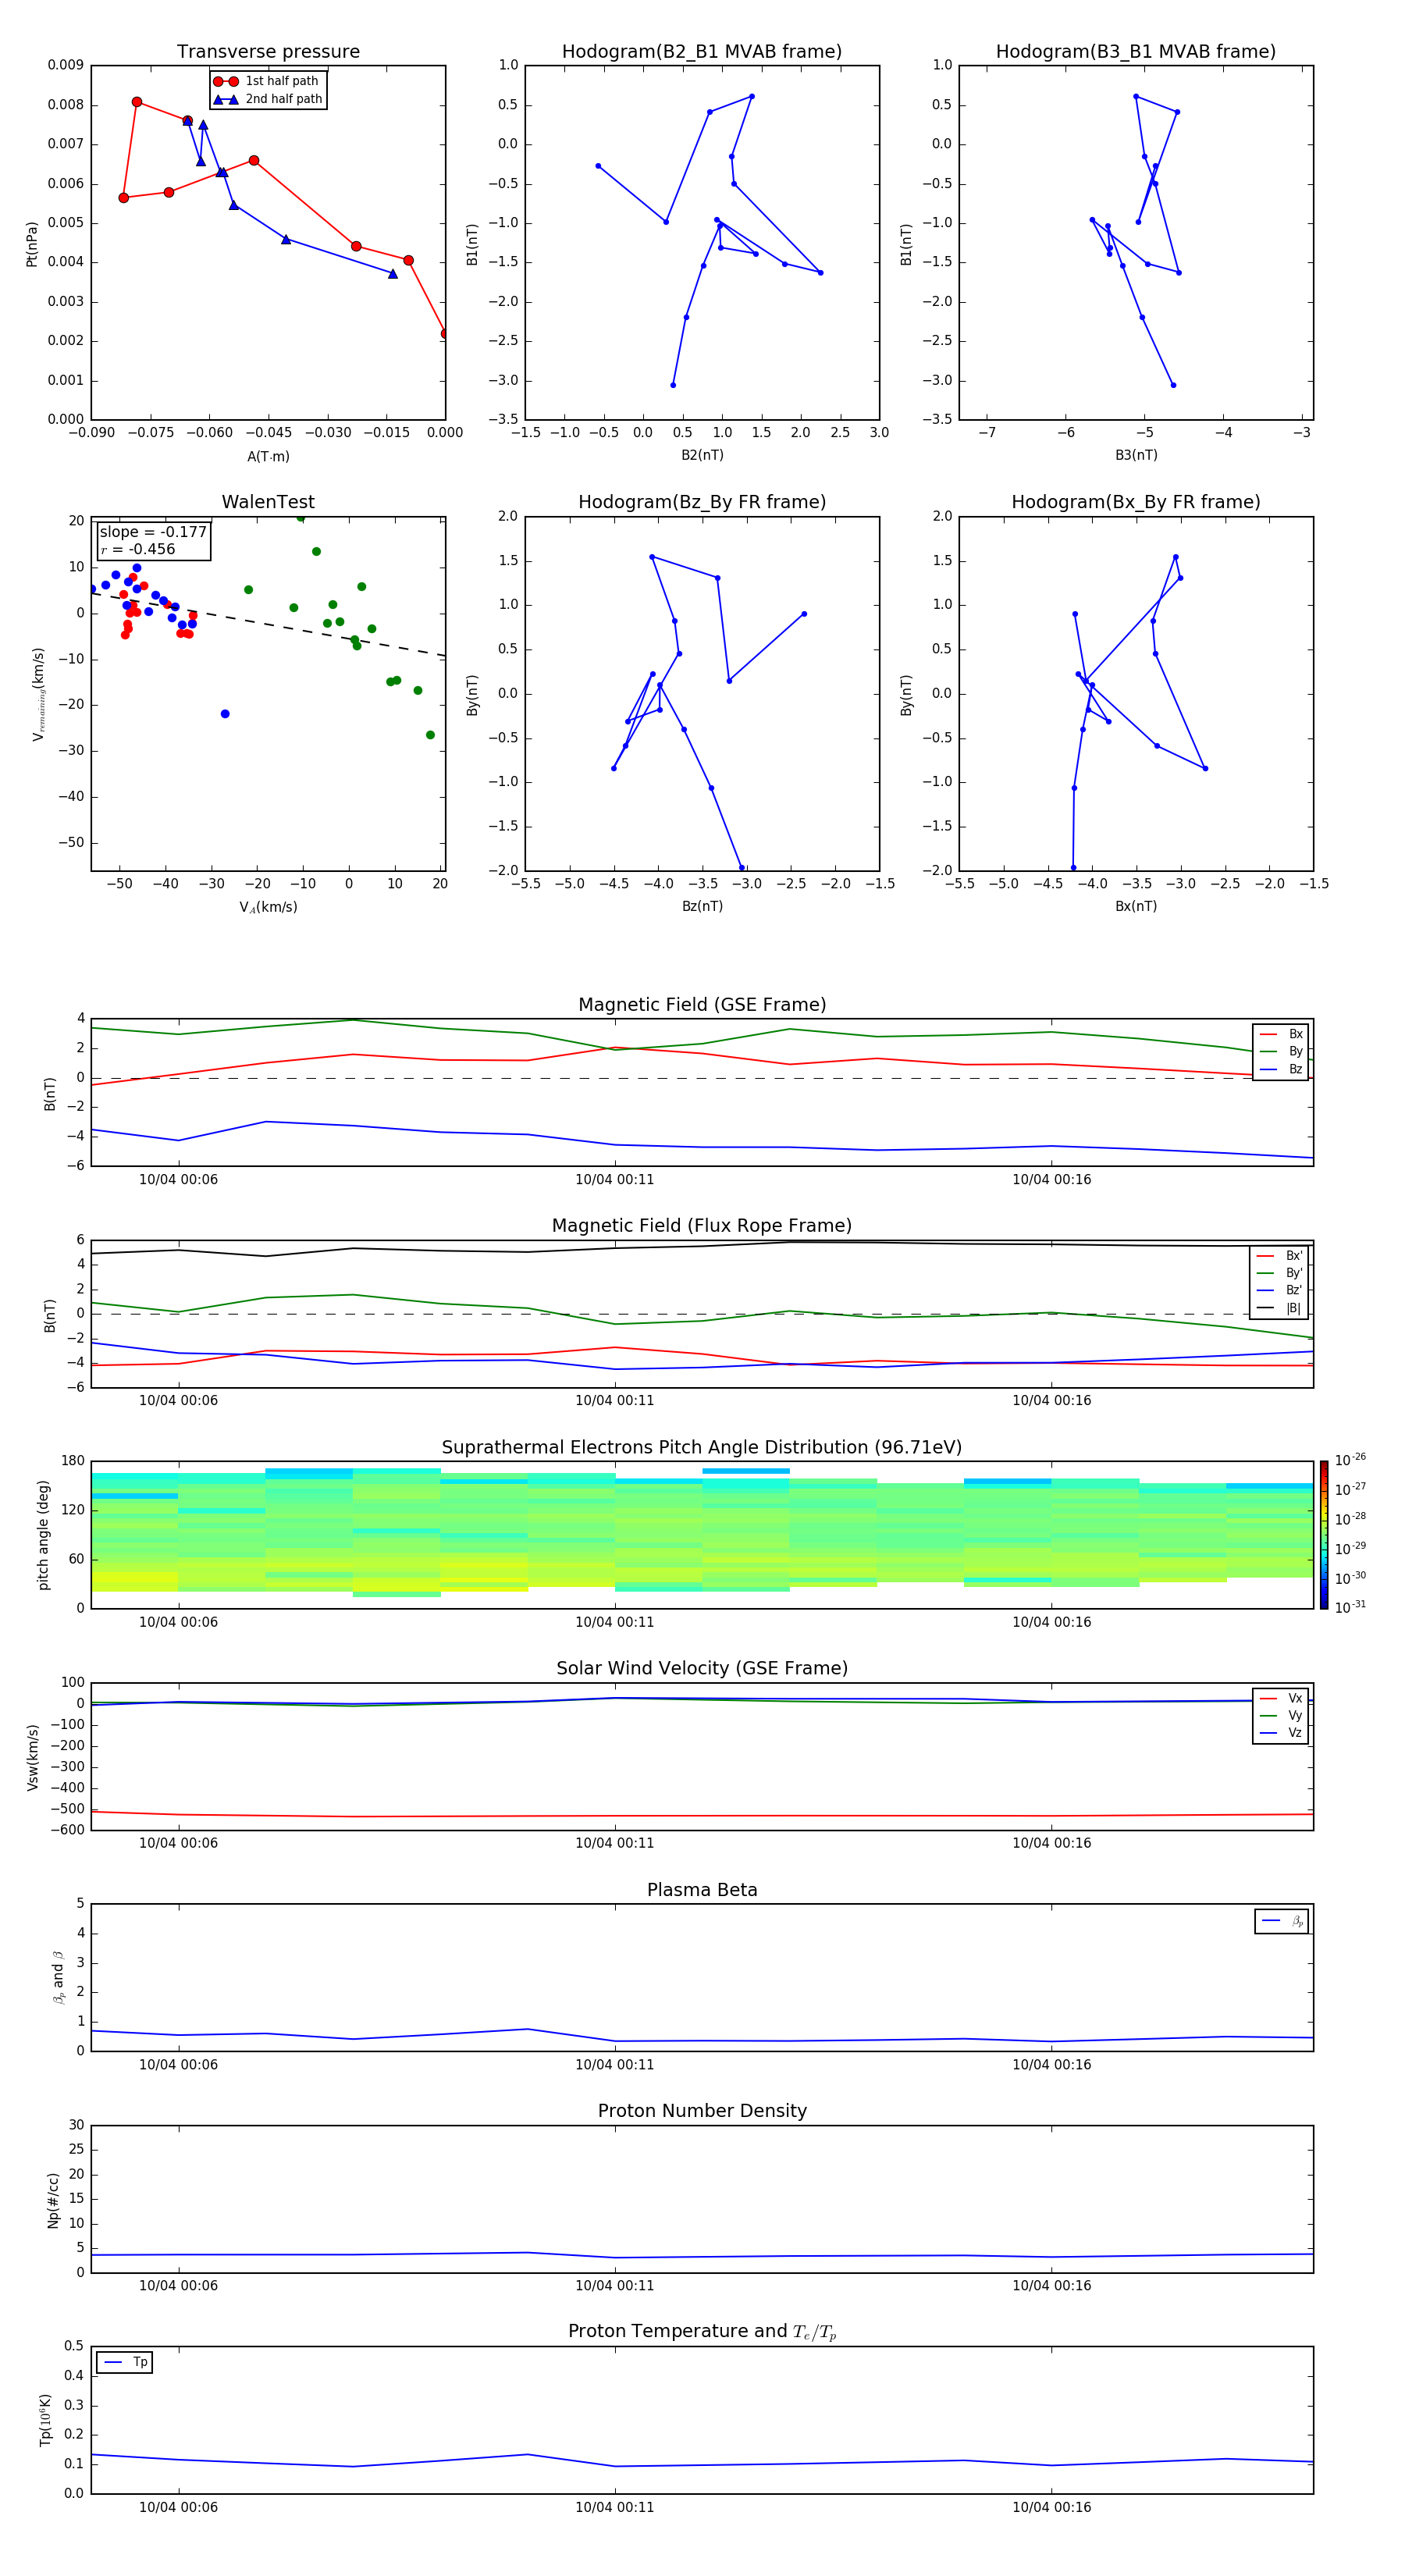Select the "r = -0.456" annotation
1405x2576 pixels.
(138, 549)
